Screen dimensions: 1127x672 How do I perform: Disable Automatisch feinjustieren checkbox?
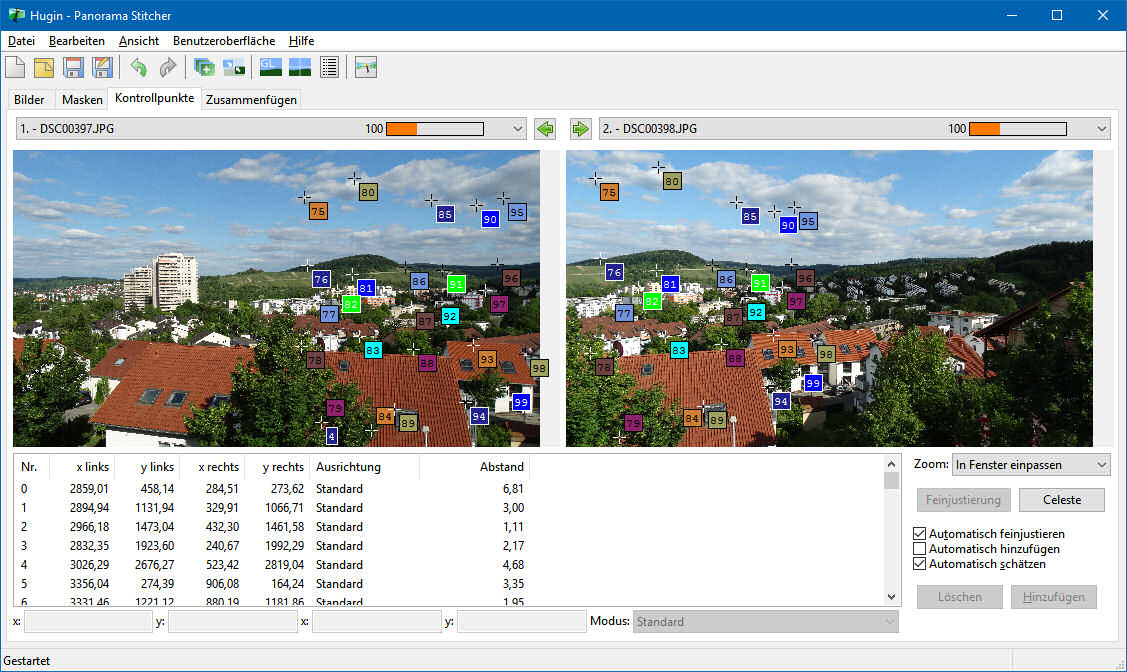920,534
